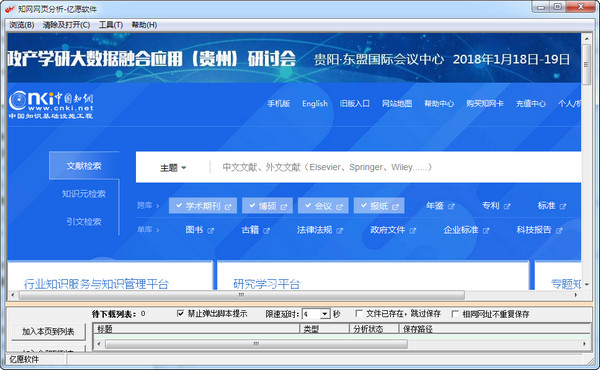Click the browser vertical scrollbar thumb
Viewport: 600px width, 370px height.
click(x=586, y=64)
